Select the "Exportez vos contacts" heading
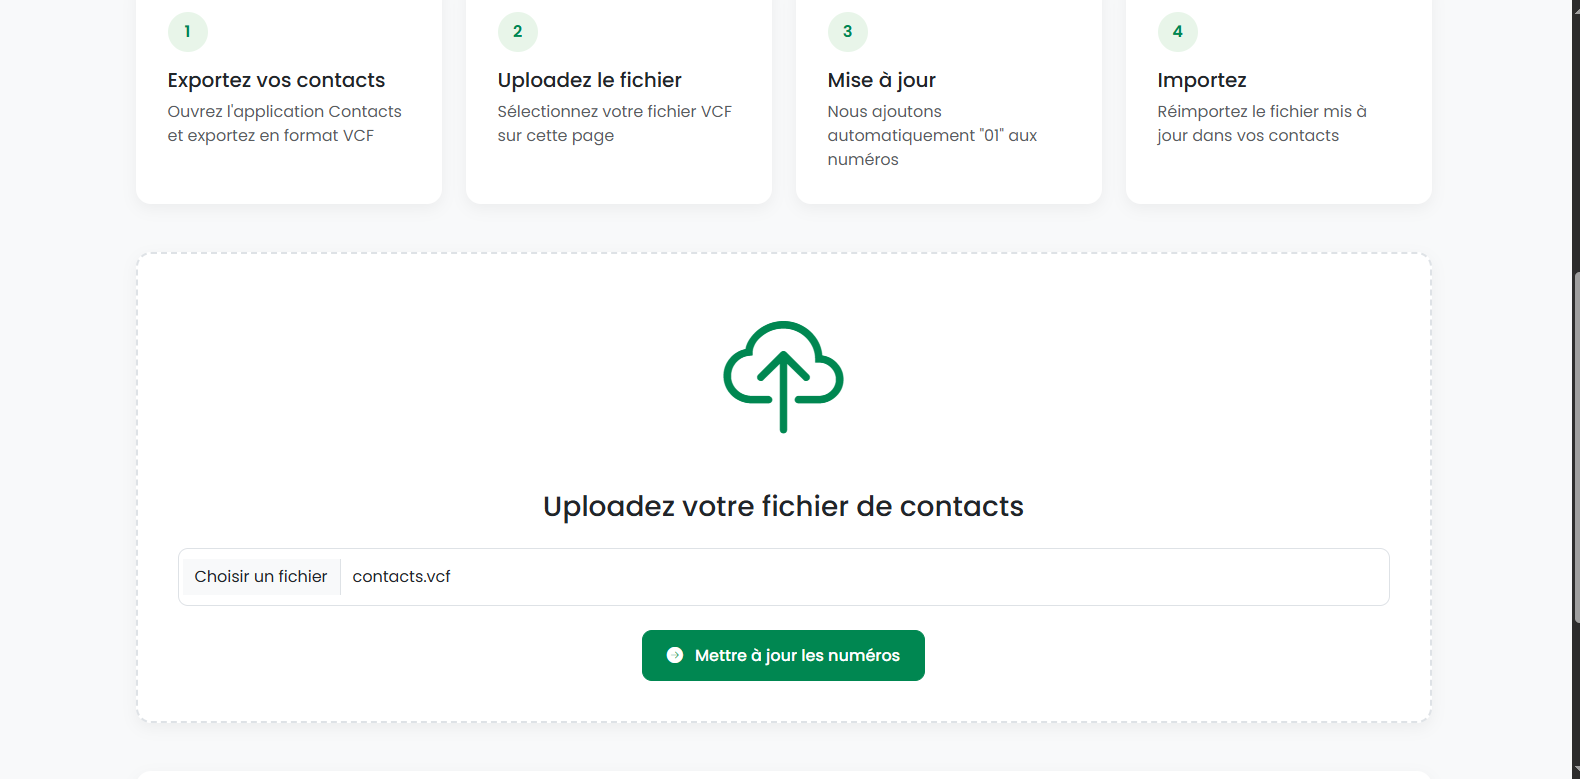Screen dimensions: 1580x779 pos(276,80)
